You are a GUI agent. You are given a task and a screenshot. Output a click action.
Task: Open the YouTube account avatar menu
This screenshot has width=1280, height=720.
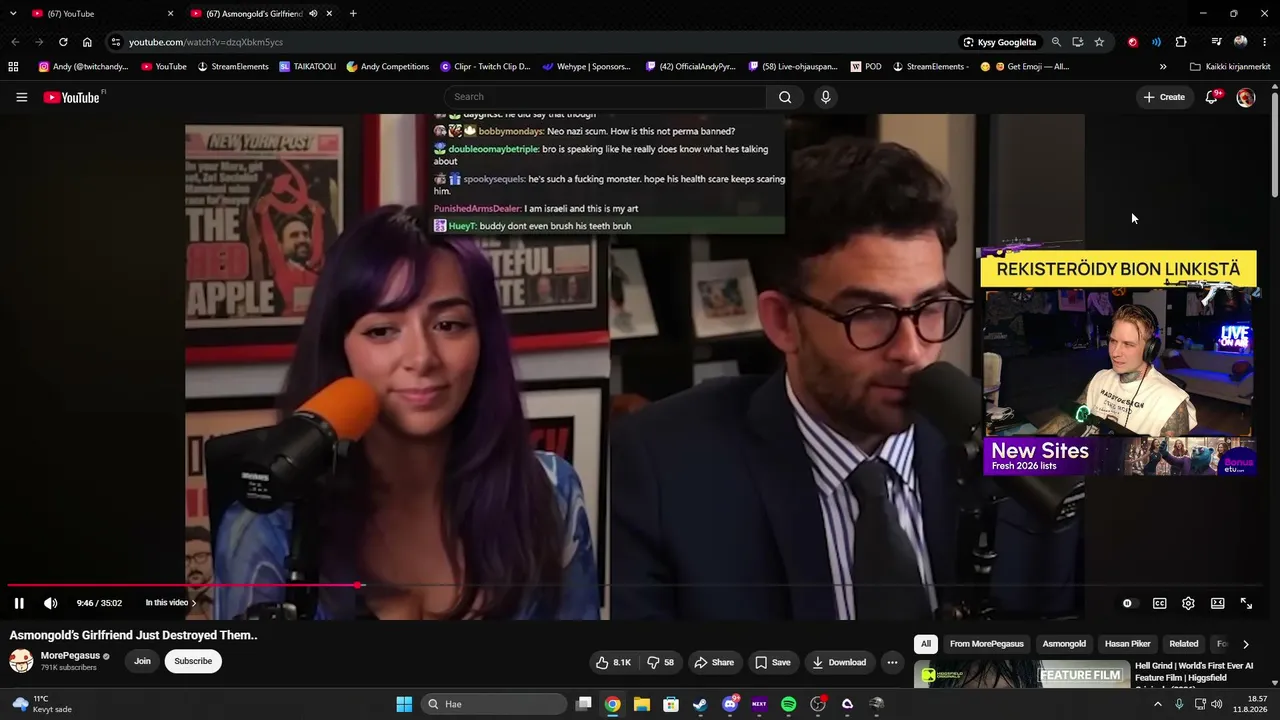1246,97
